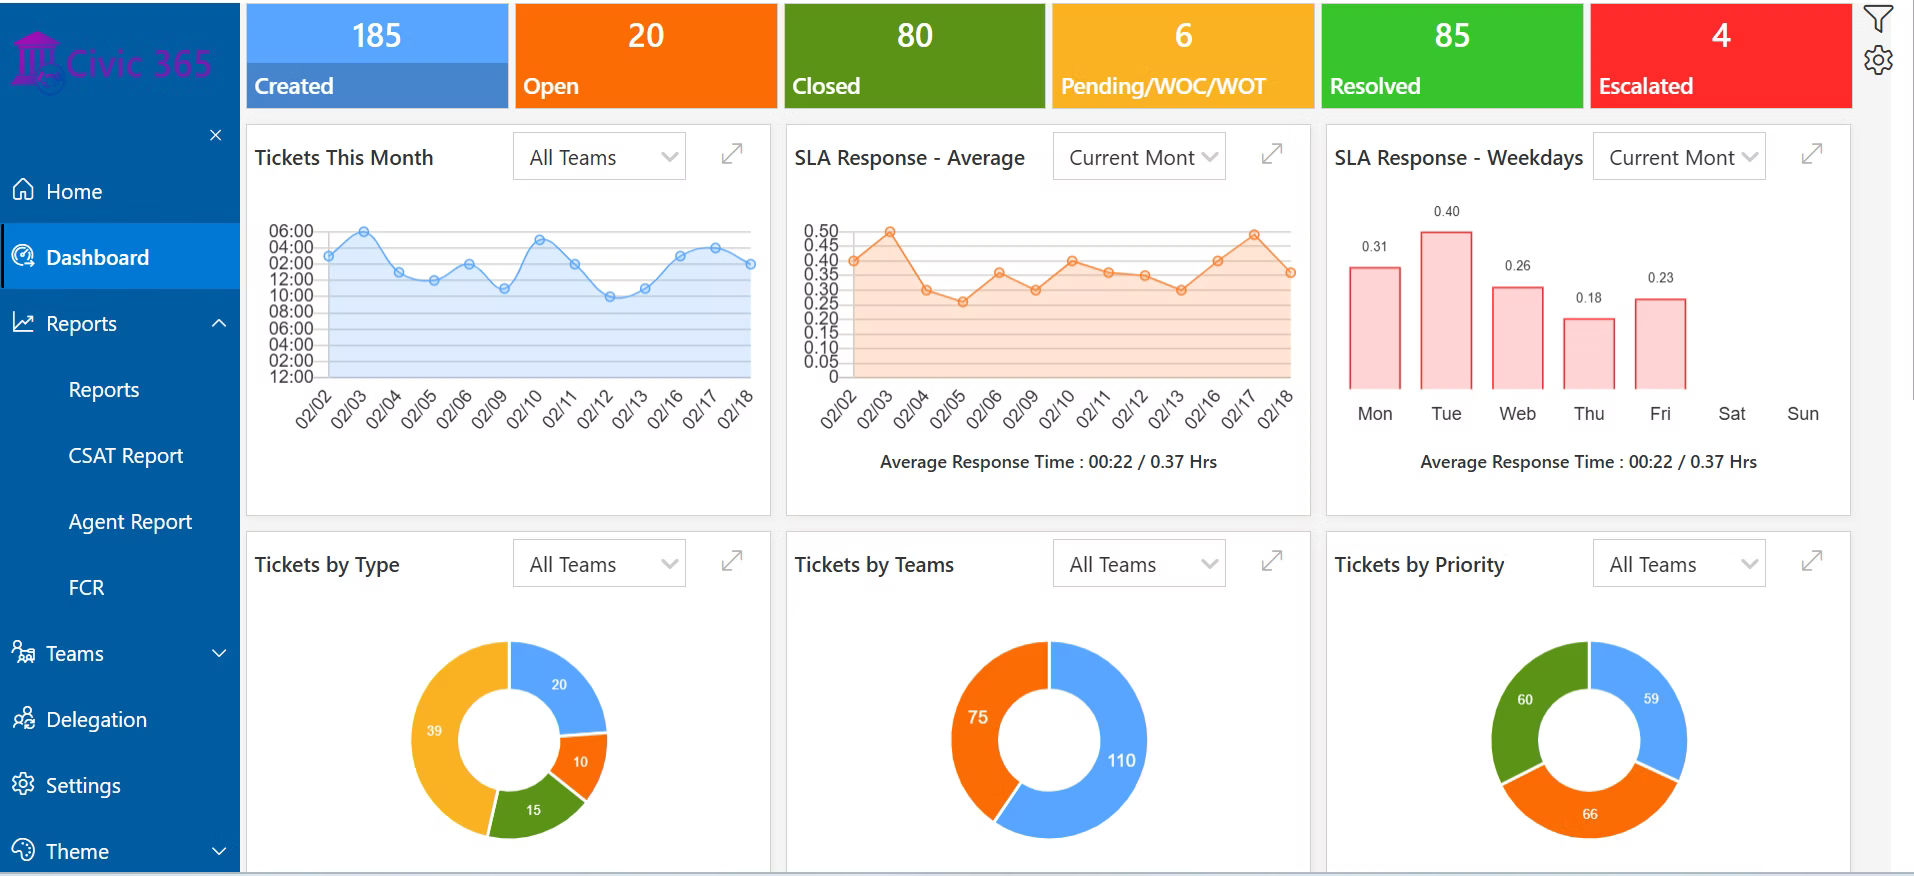Screen dimensions: 1914x876
Task: Click the Fri bar labeled 0.23
Action: pos(1661,344)
